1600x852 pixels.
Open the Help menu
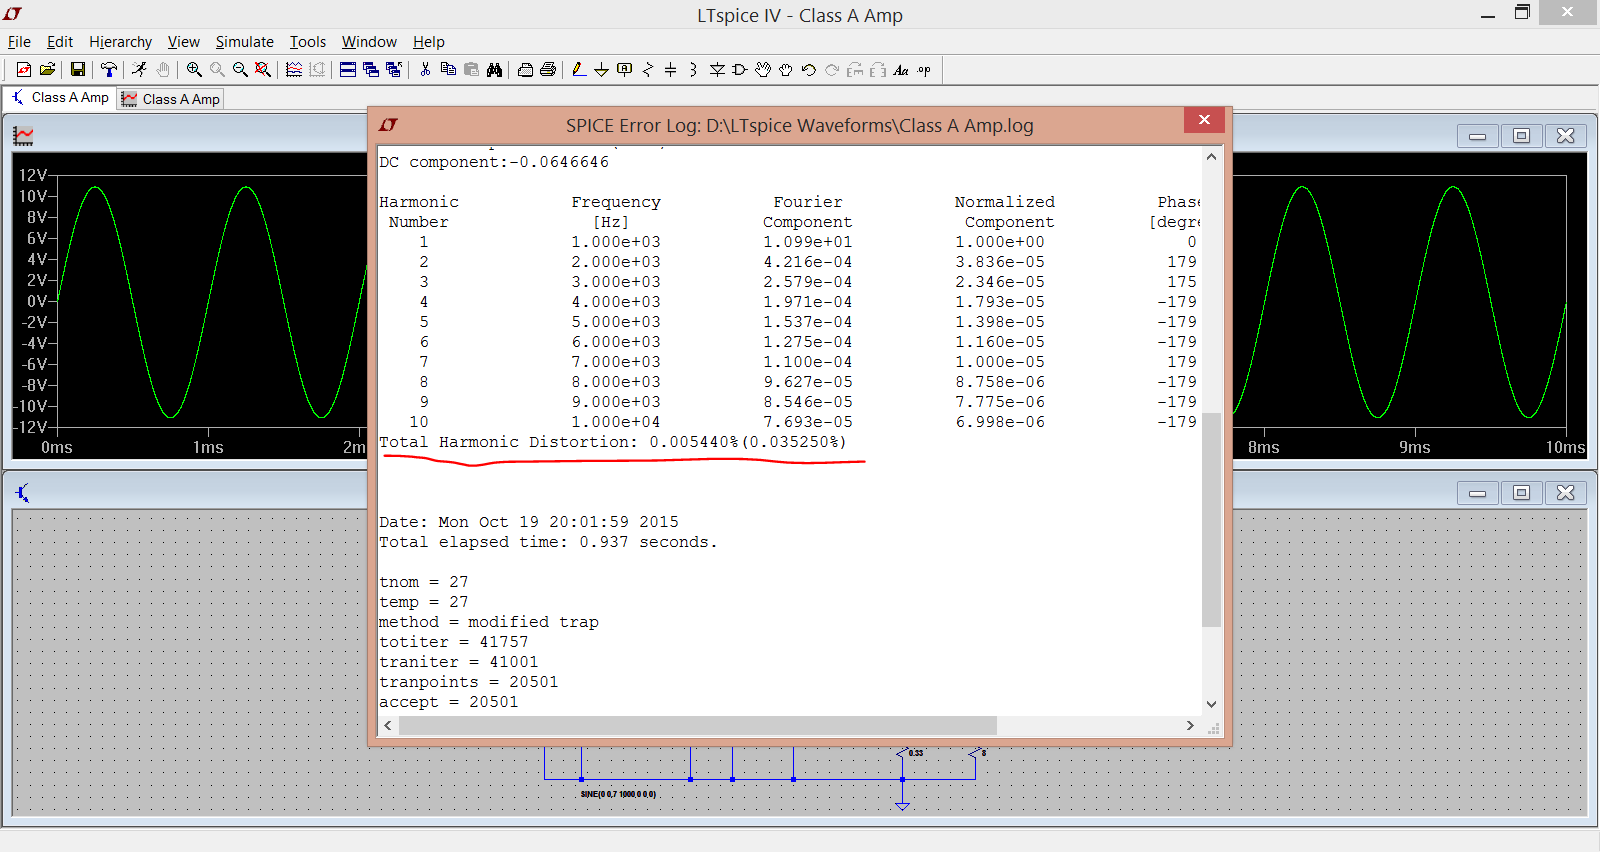[428, 42]
